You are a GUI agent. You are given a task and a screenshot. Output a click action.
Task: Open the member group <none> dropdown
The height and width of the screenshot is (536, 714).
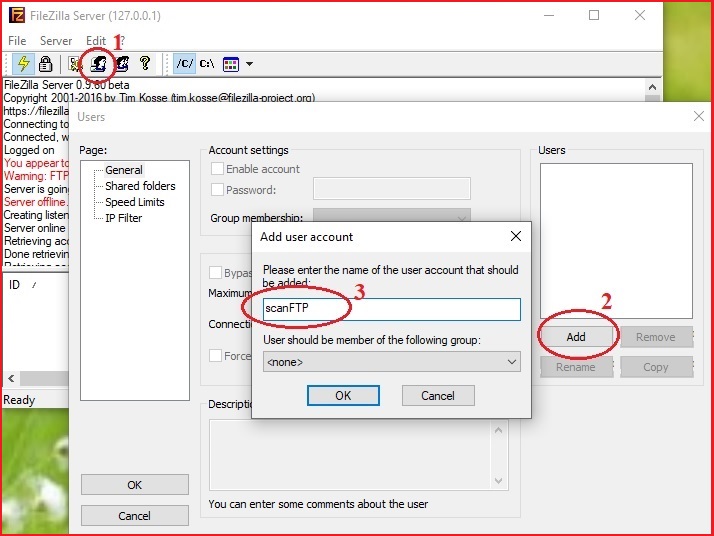coord(392,362)
